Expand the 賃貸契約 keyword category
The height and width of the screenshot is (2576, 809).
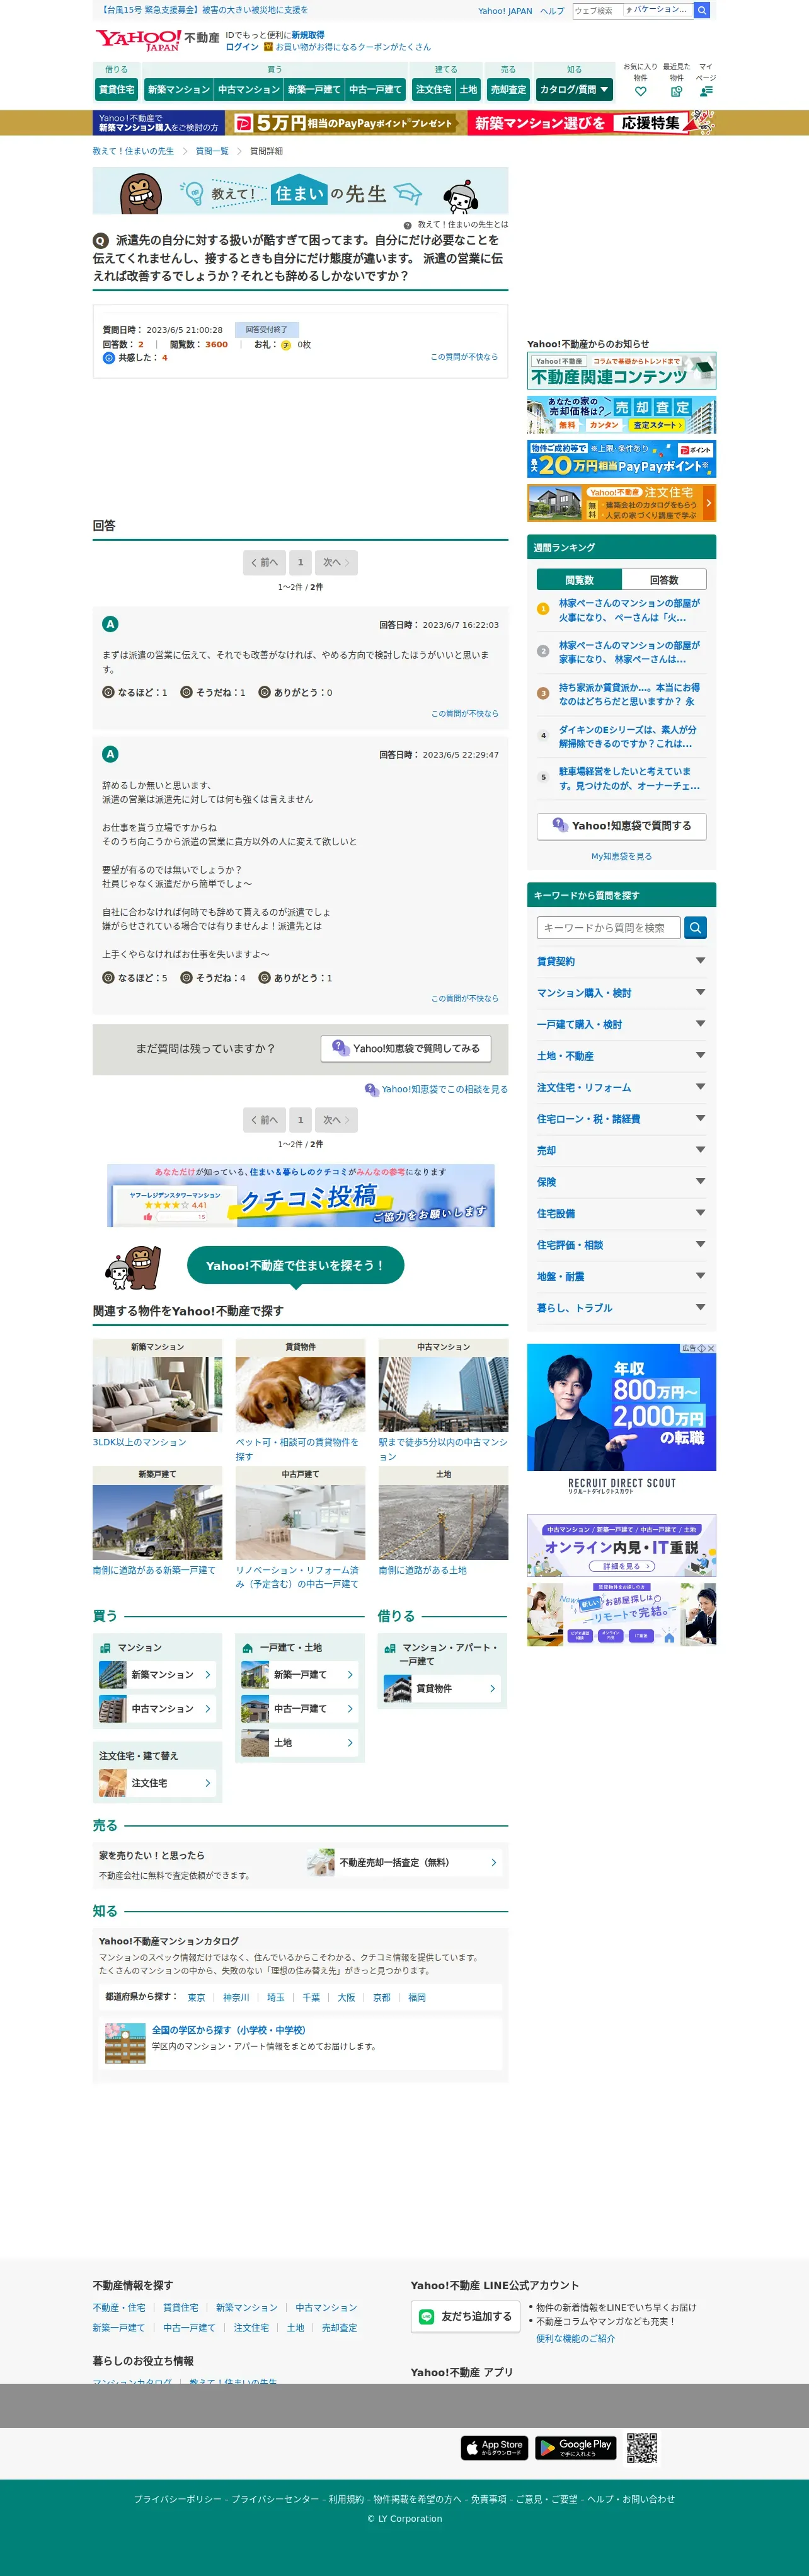[x=621, y=961]
